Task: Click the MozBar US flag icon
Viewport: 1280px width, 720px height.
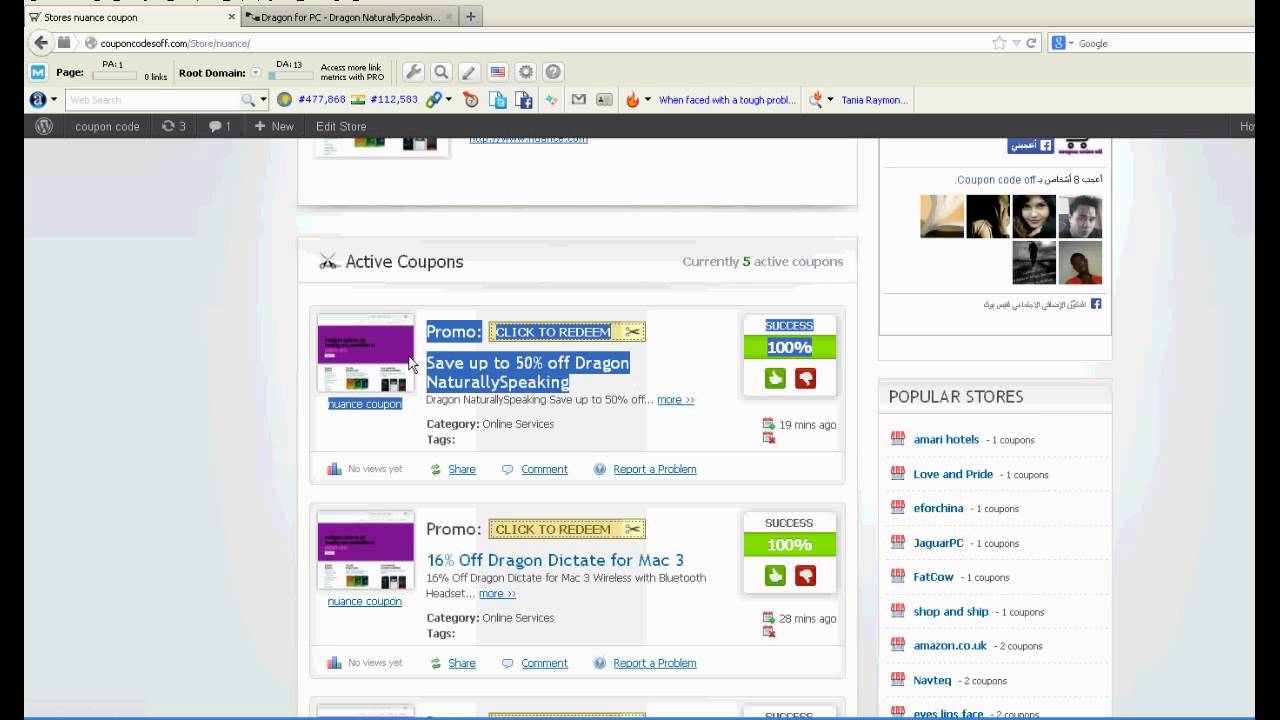Action: pyautogui.click(x=497, y=72)
